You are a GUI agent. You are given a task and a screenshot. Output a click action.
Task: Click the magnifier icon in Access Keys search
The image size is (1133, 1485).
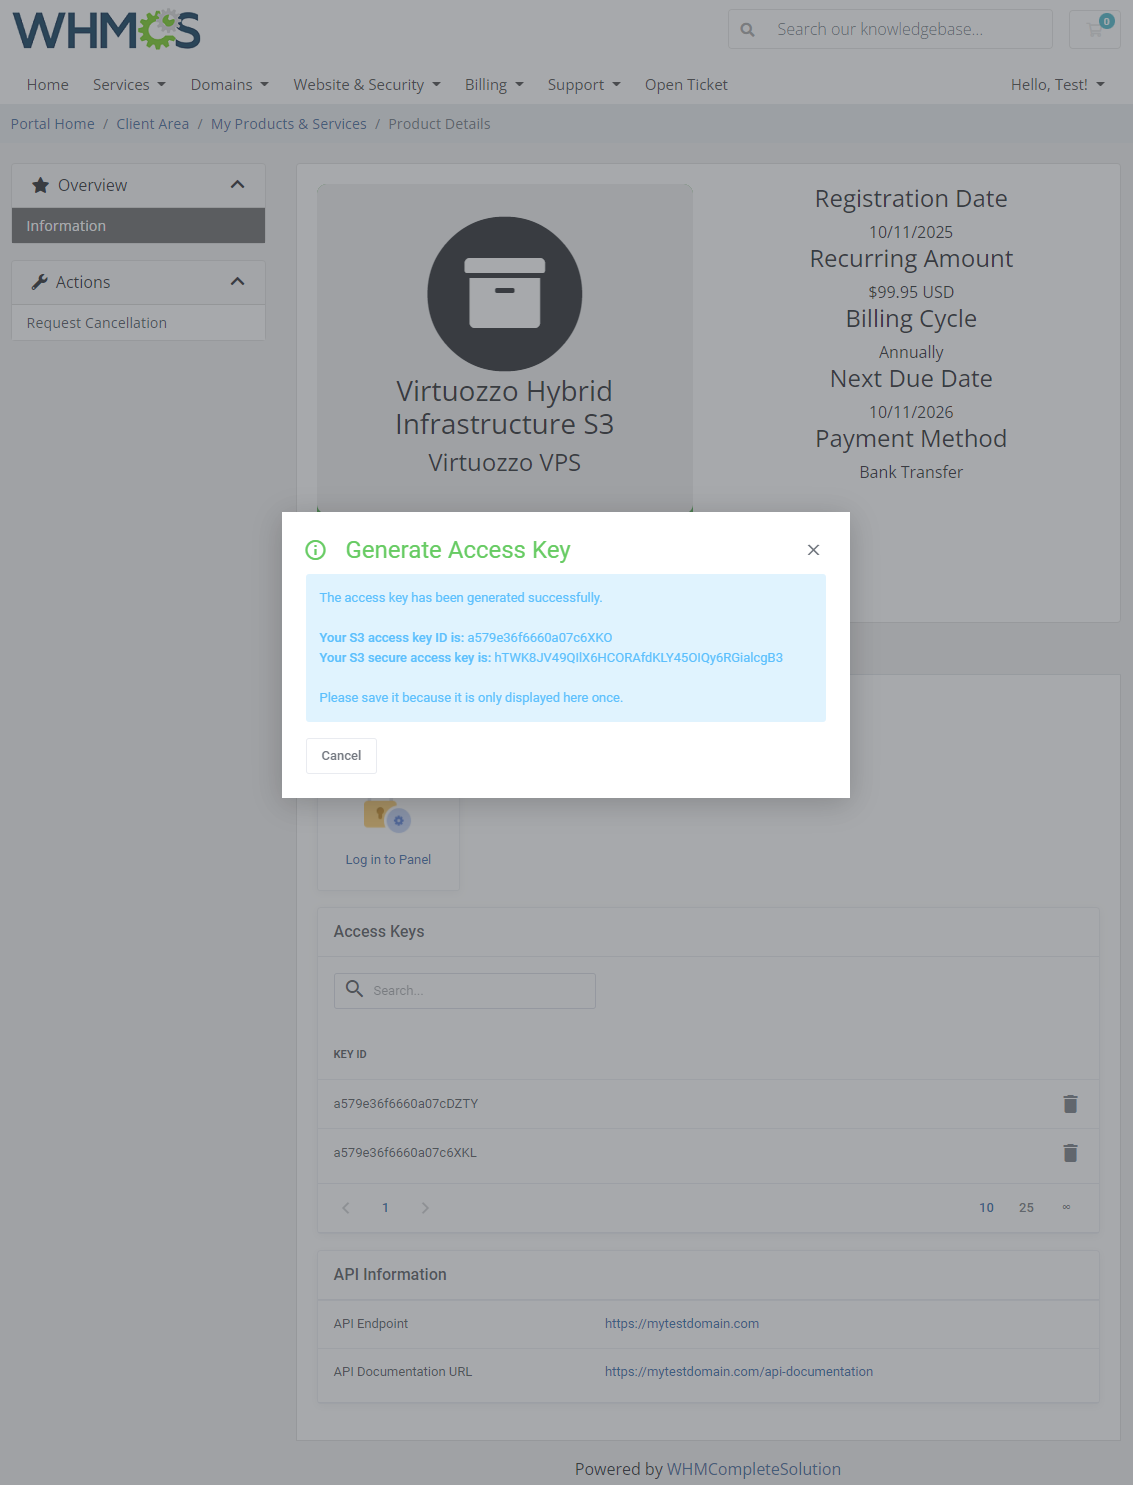(x=354, y=989)
